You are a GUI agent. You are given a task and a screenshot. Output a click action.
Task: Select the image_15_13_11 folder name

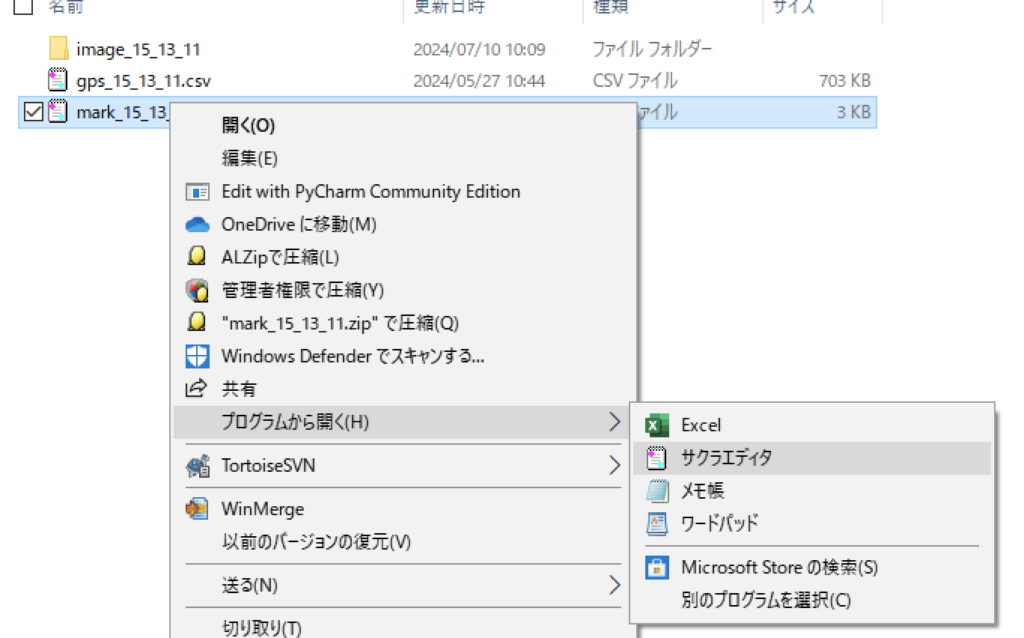[138, 50]
